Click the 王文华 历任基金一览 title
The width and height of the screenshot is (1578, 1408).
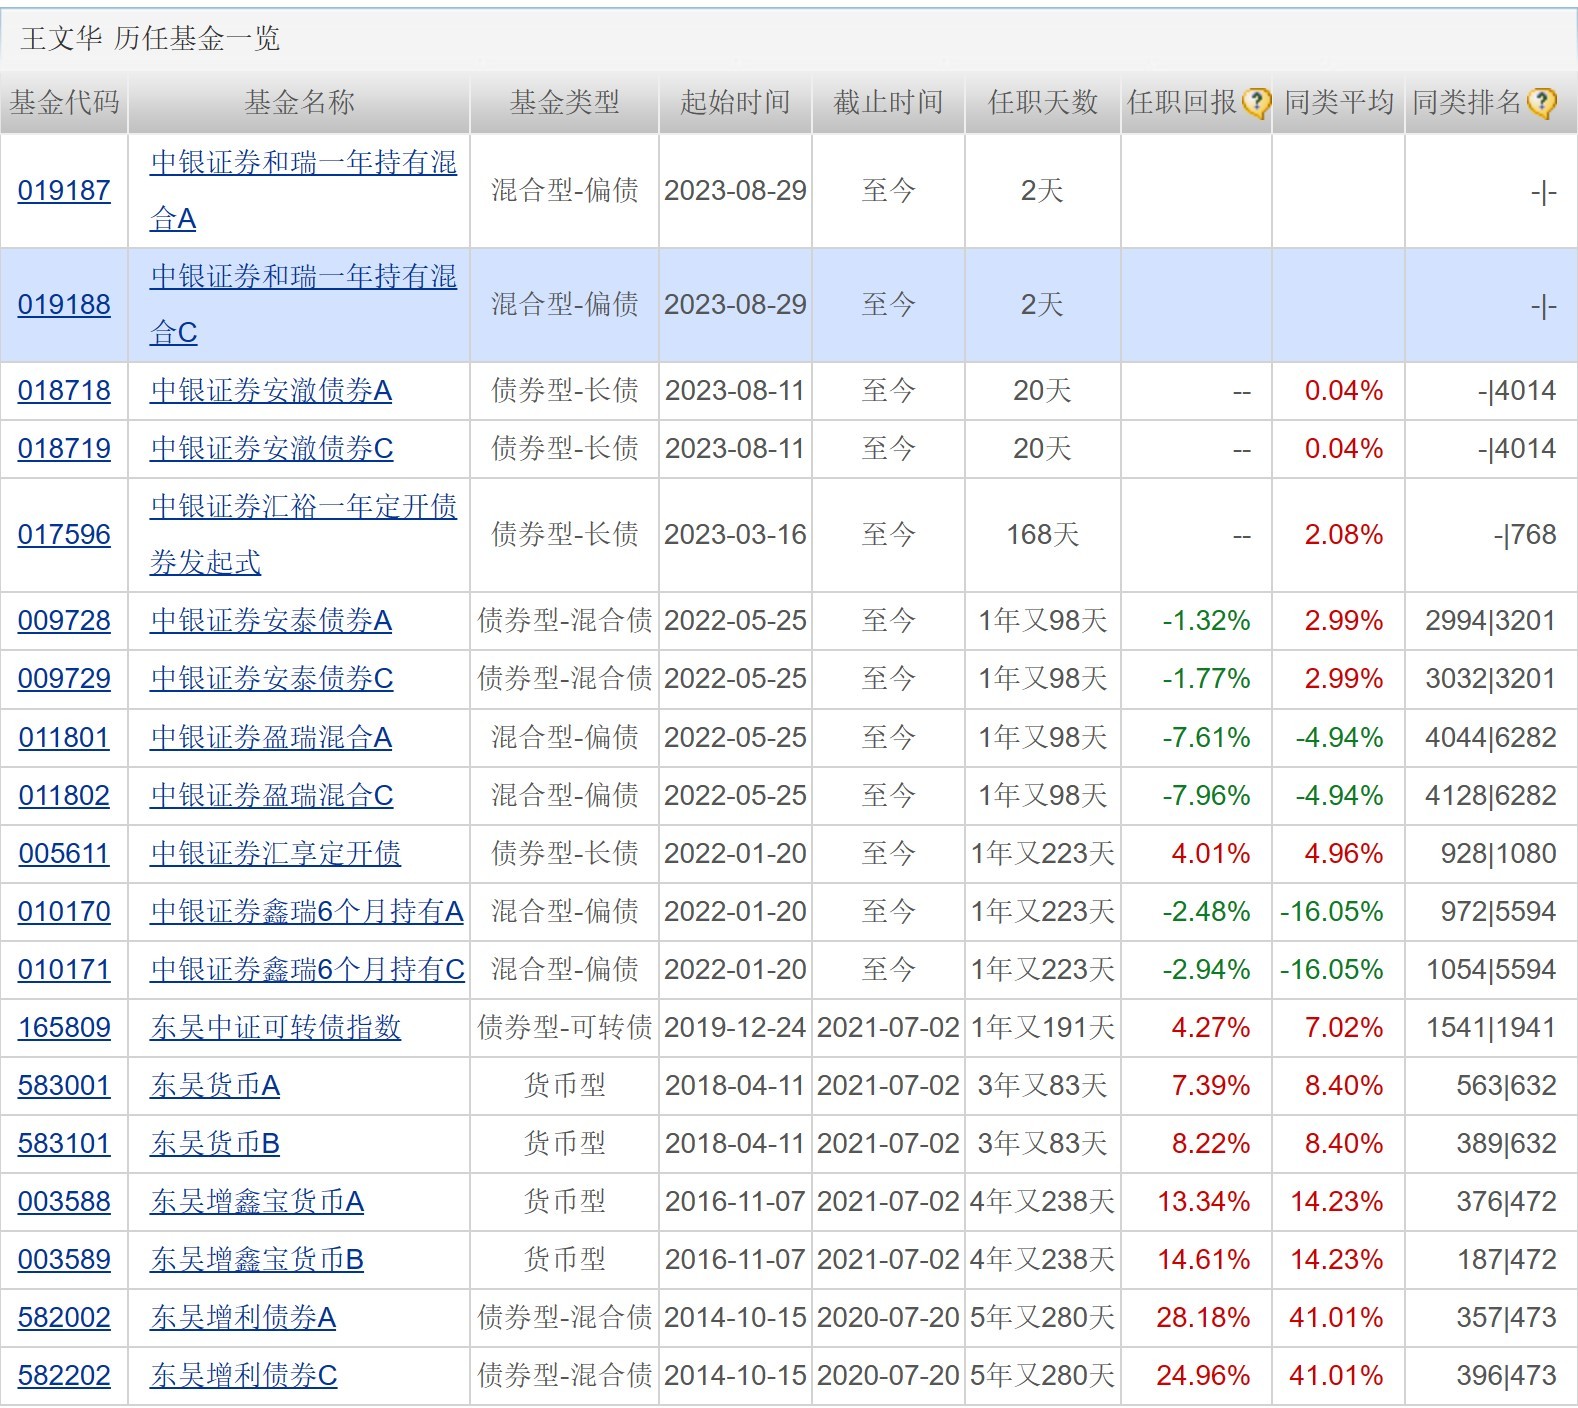tap(150, 38)
